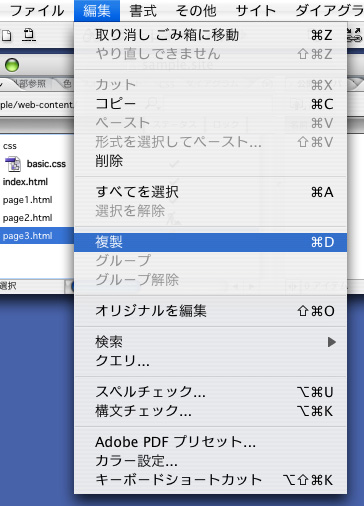364x506 pixels.
Task: Expand the 検索 submenu
Action: pyautogui.click(x=210, y=342)
